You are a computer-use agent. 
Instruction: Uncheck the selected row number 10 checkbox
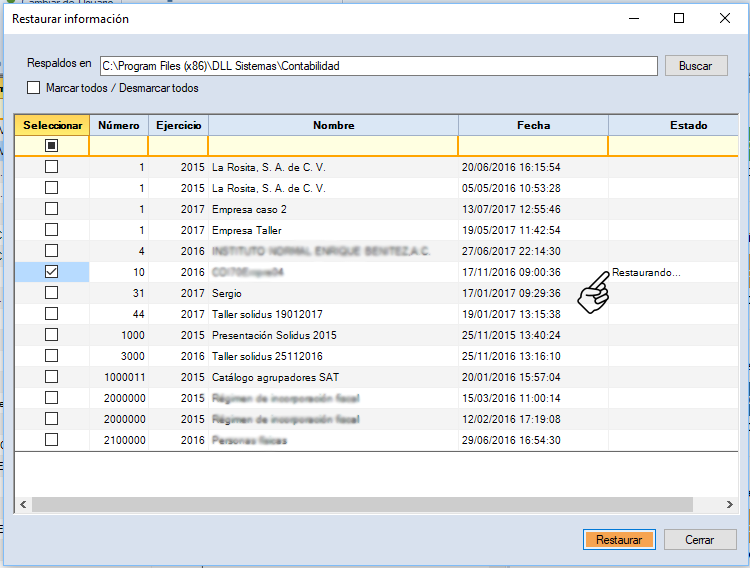[51, 272]
